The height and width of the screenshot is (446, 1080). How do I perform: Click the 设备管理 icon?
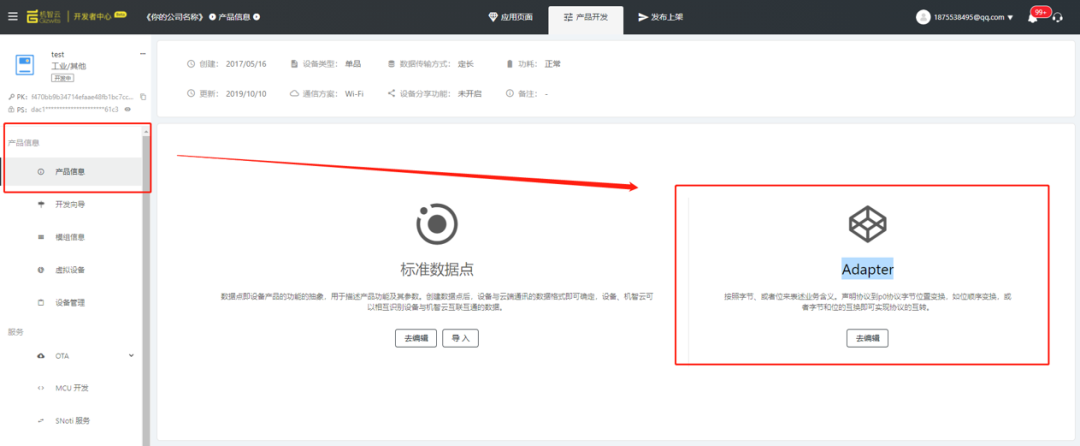pyautogui.click(x=41, y=302)
